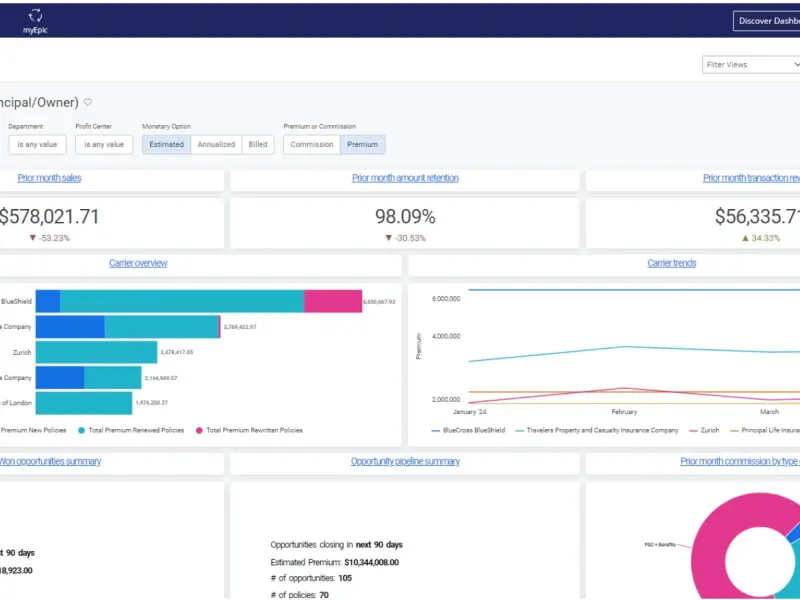This screenshot has height=600, width=800.
Task: Click the Total Premium Rewritten Policies legend dot
Action: pyautogui.click(x=199, y=430)
